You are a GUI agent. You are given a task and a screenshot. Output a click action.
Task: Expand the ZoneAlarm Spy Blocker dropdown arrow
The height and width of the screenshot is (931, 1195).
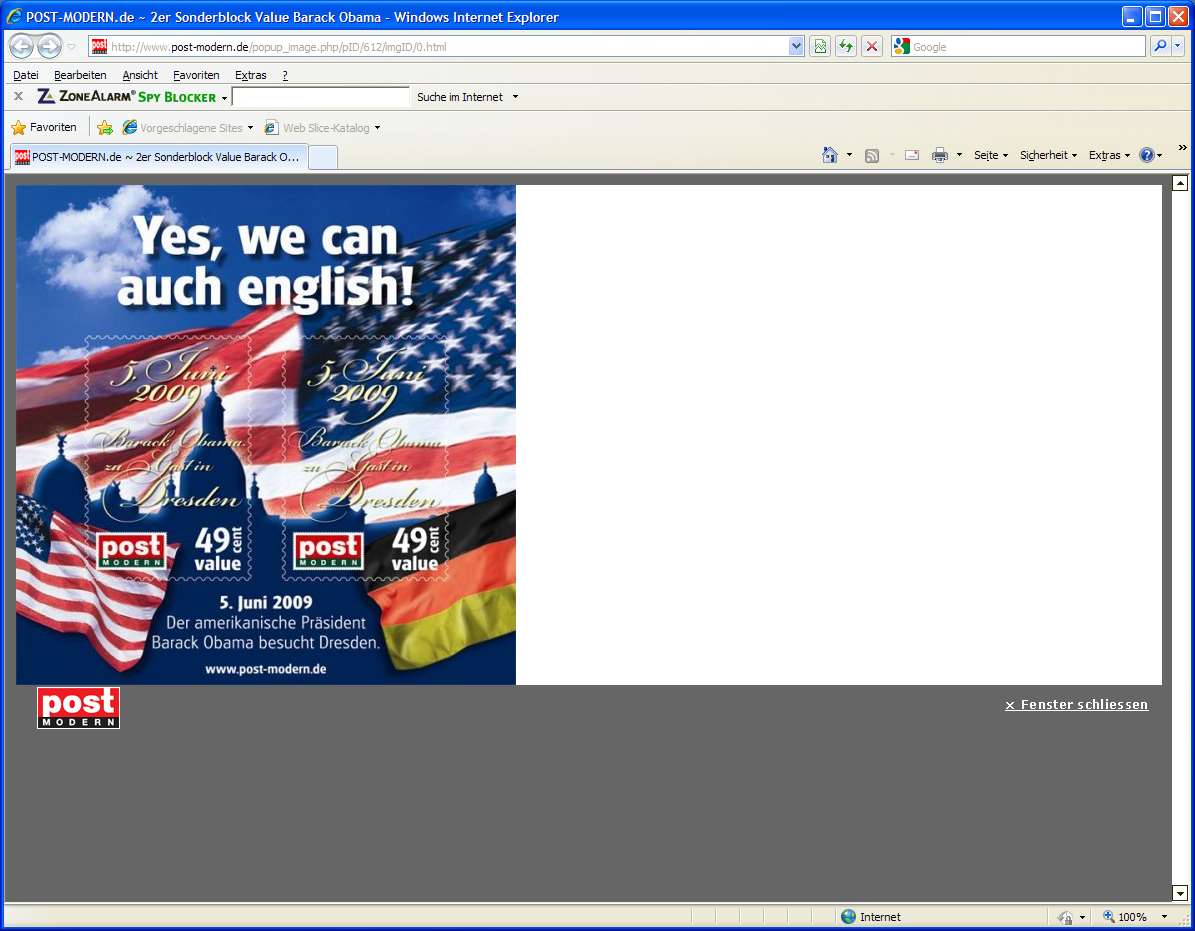pyautogui.click(x=224, y=98)
